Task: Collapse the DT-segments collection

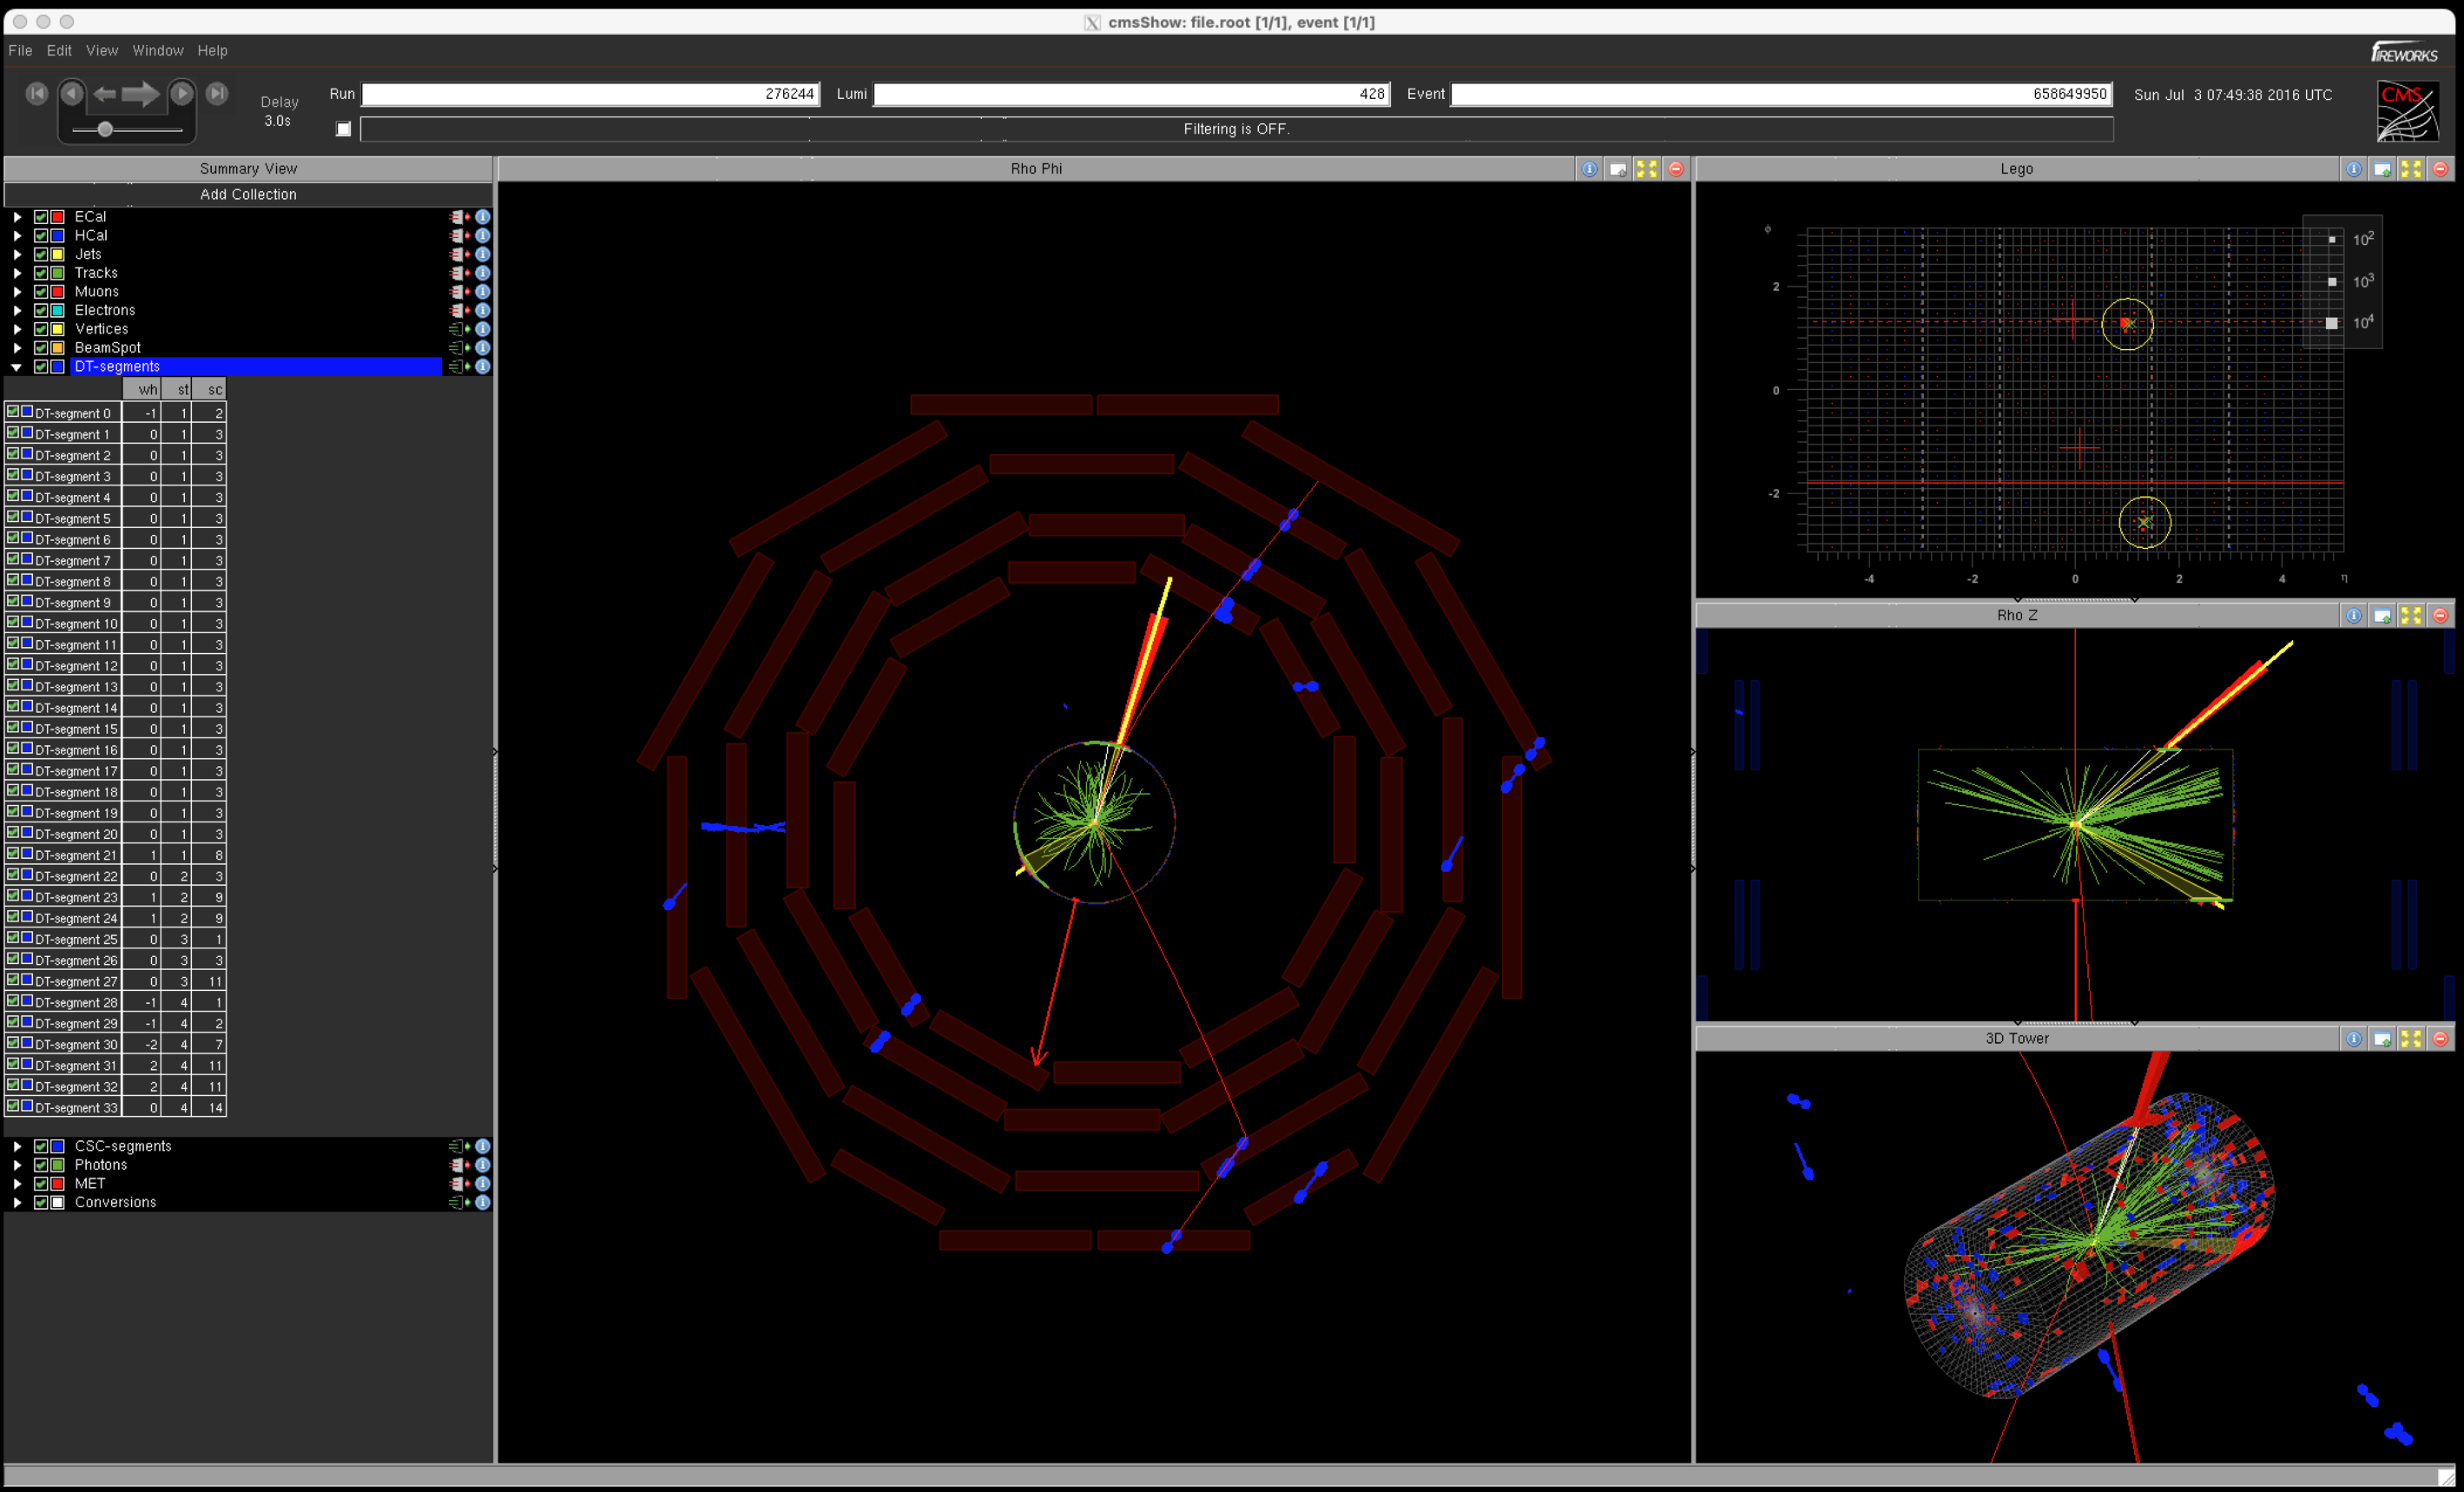Action: tap(17, 367)
